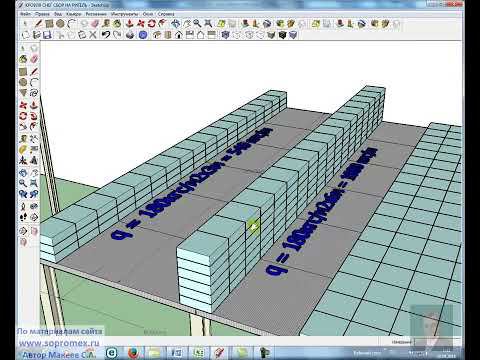
Task: Click the Измерения measurements input box
Action: (437, 342)
